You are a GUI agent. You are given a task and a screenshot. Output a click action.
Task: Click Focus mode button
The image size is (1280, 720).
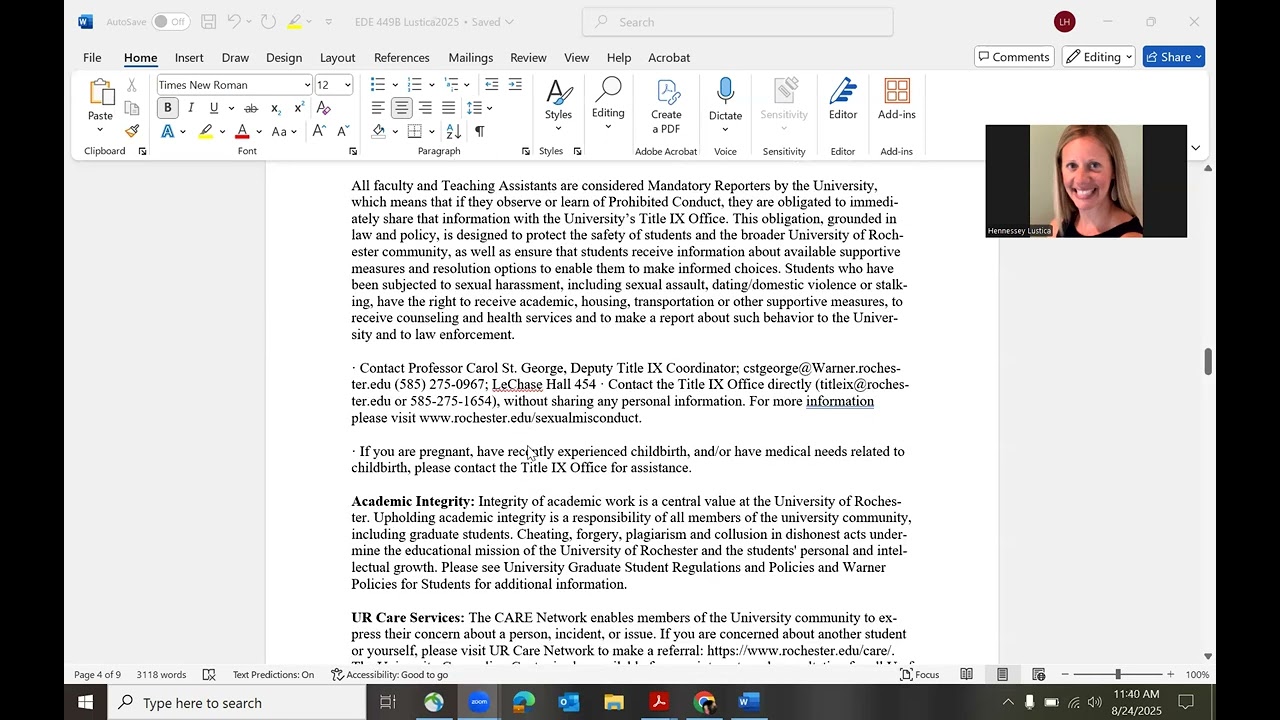920,675
